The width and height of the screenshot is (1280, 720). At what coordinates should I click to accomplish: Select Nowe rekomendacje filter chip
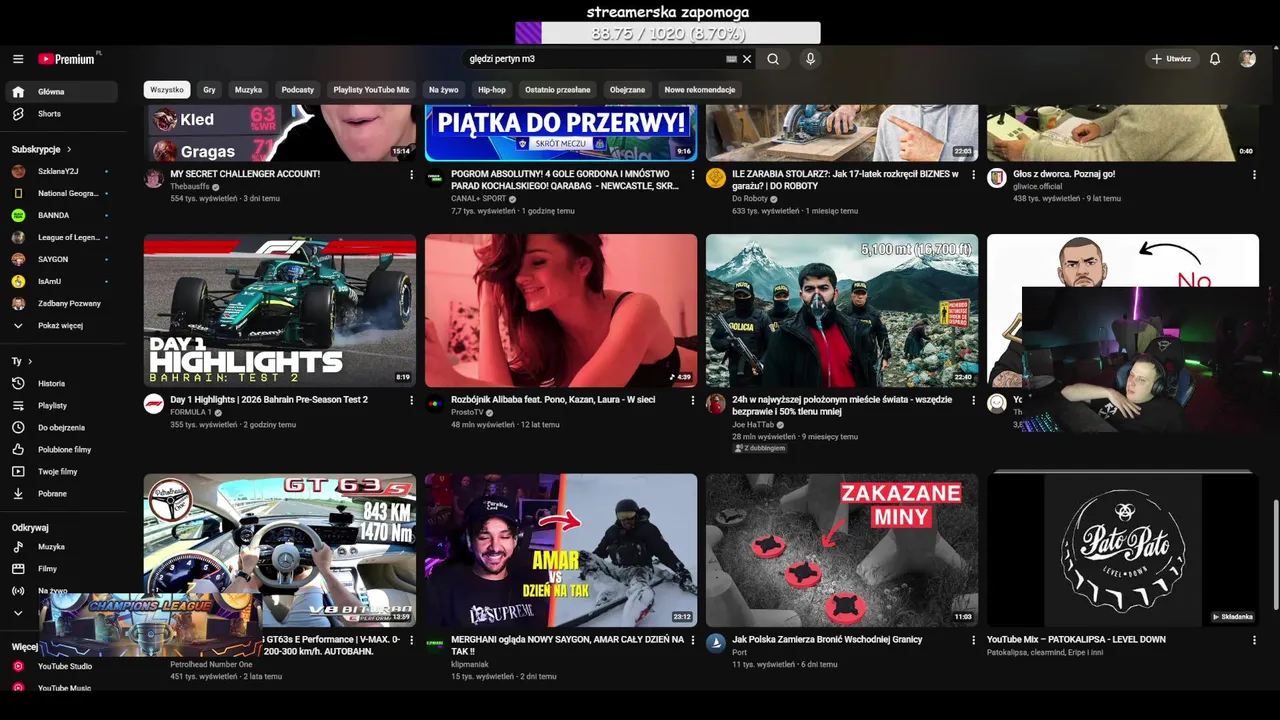click(700, 90)
